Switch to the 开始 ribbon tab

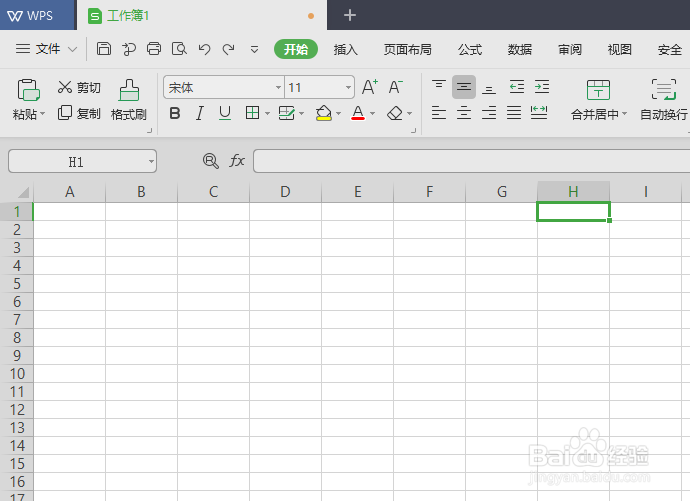click(x=296, y=49)
